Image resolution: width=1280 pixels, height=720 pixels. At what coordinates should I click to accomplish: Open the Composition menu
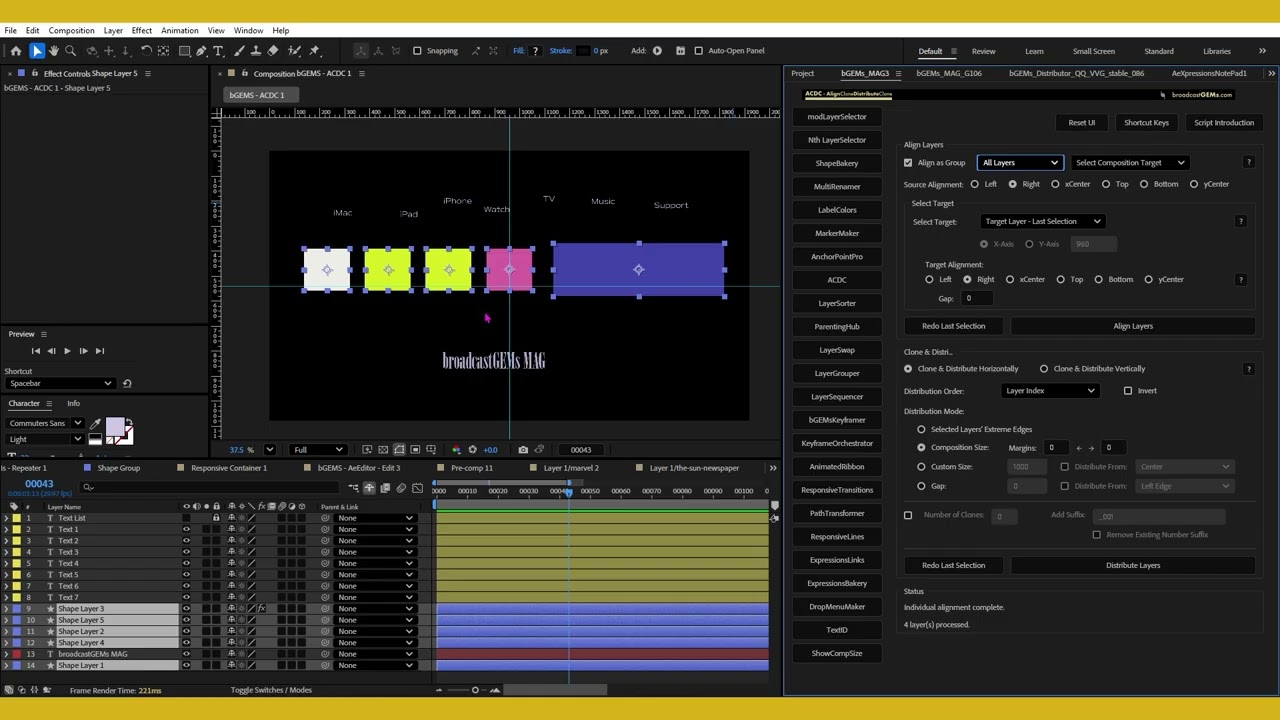[x=71, y=31]
